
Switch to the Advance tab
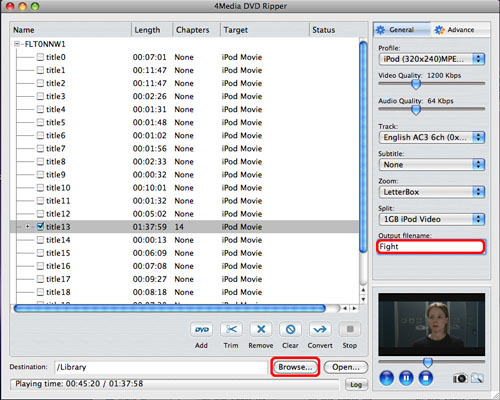coord(461,30)
